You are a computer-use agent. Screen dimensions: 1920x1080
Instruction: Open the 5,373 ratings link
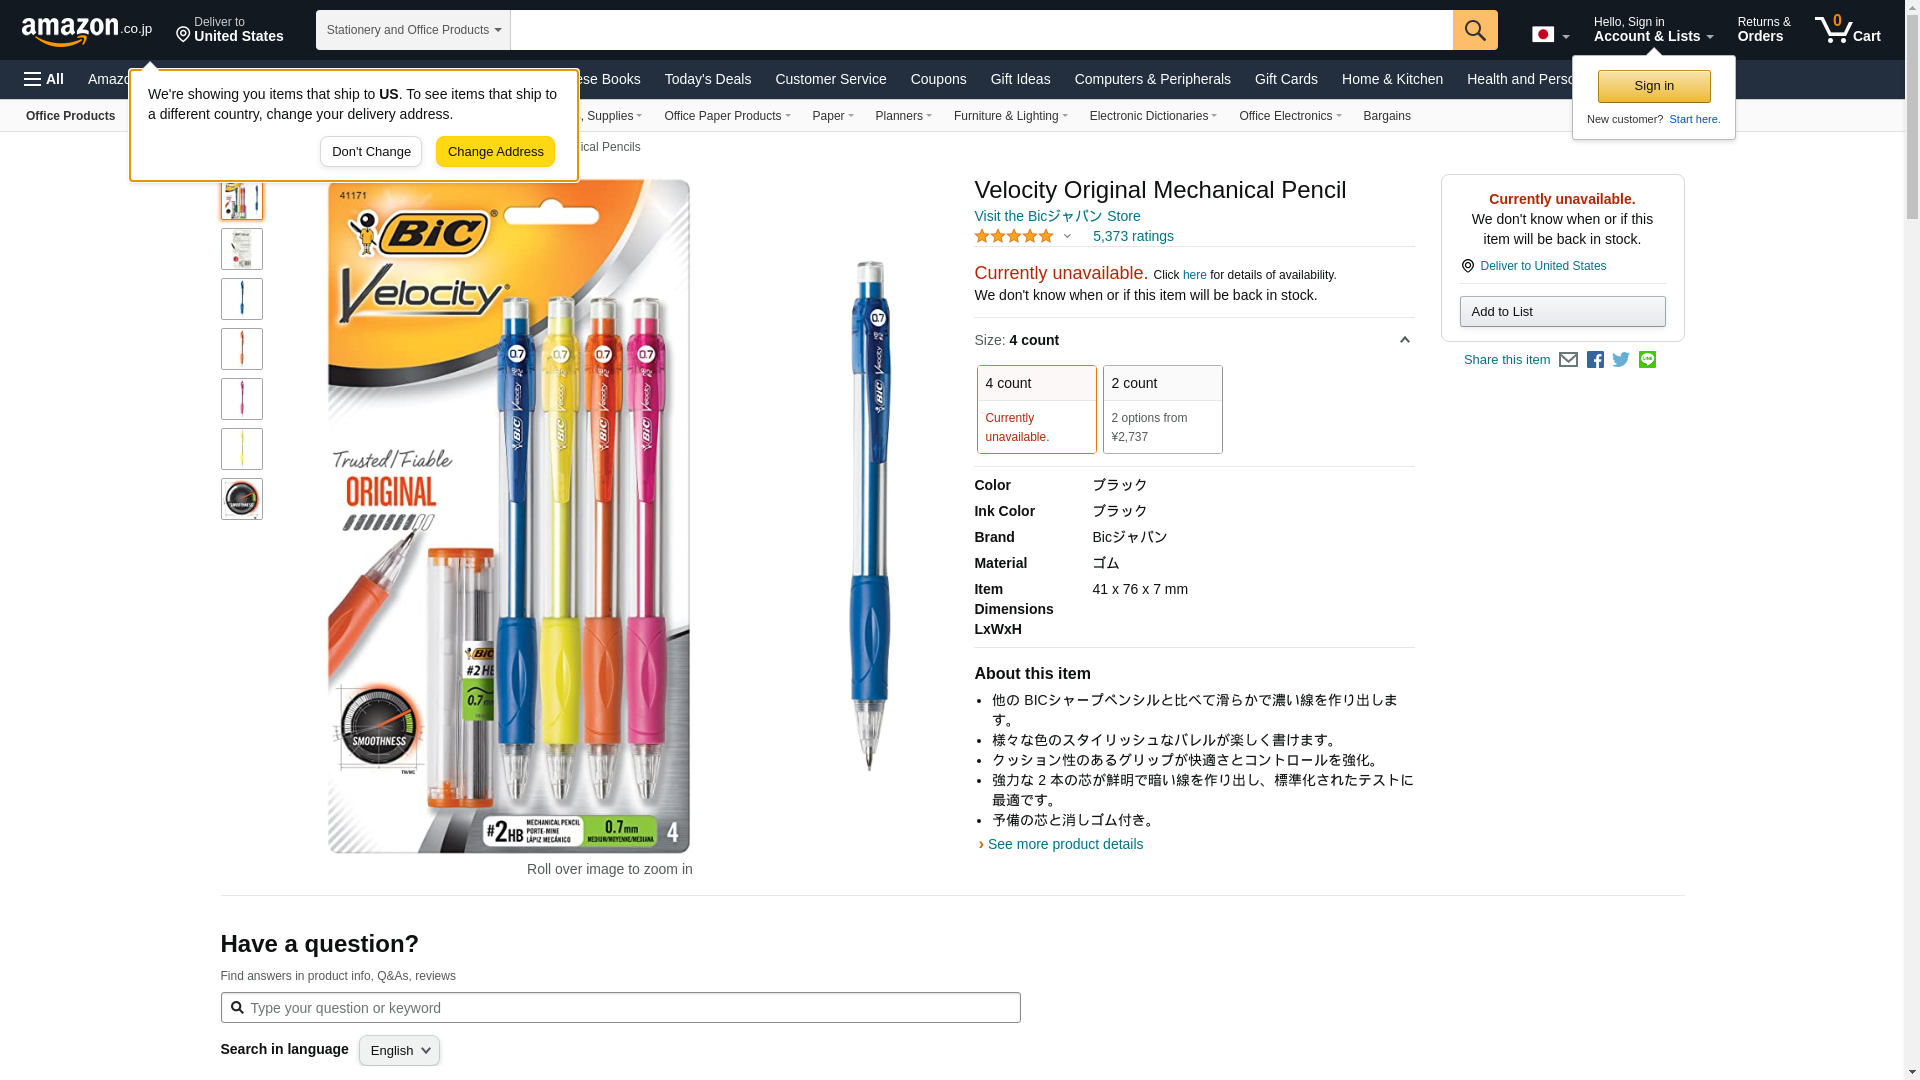pyautogui.click(x=1133, y=237)
